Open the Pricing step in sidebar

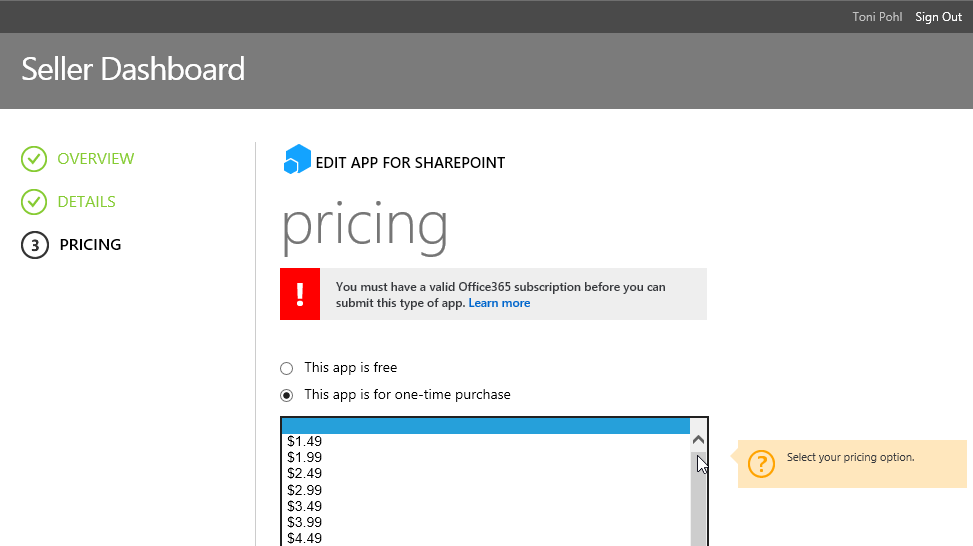click(90, 245)
